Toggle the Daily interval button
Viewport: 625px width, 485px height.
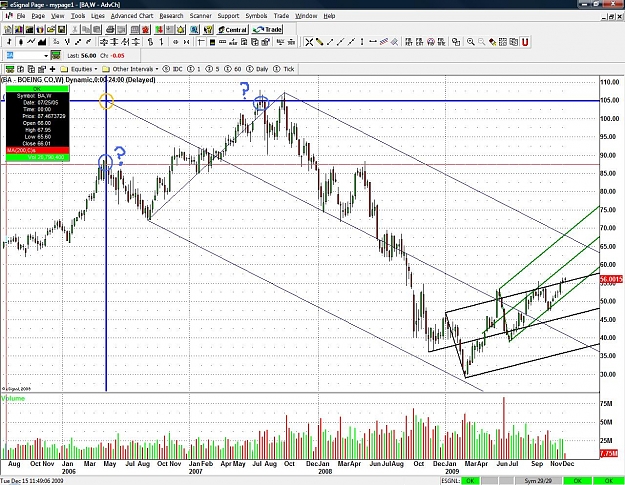257,69
